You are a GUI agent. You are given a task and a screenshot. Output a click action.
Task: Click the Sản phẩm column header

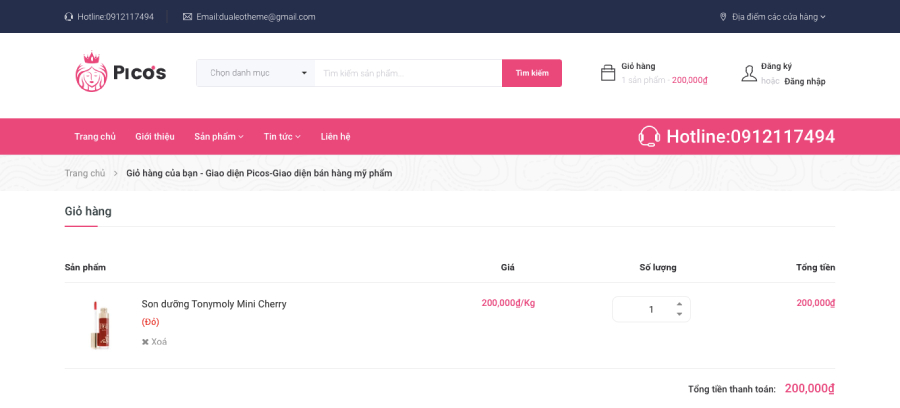coord(85,267)
